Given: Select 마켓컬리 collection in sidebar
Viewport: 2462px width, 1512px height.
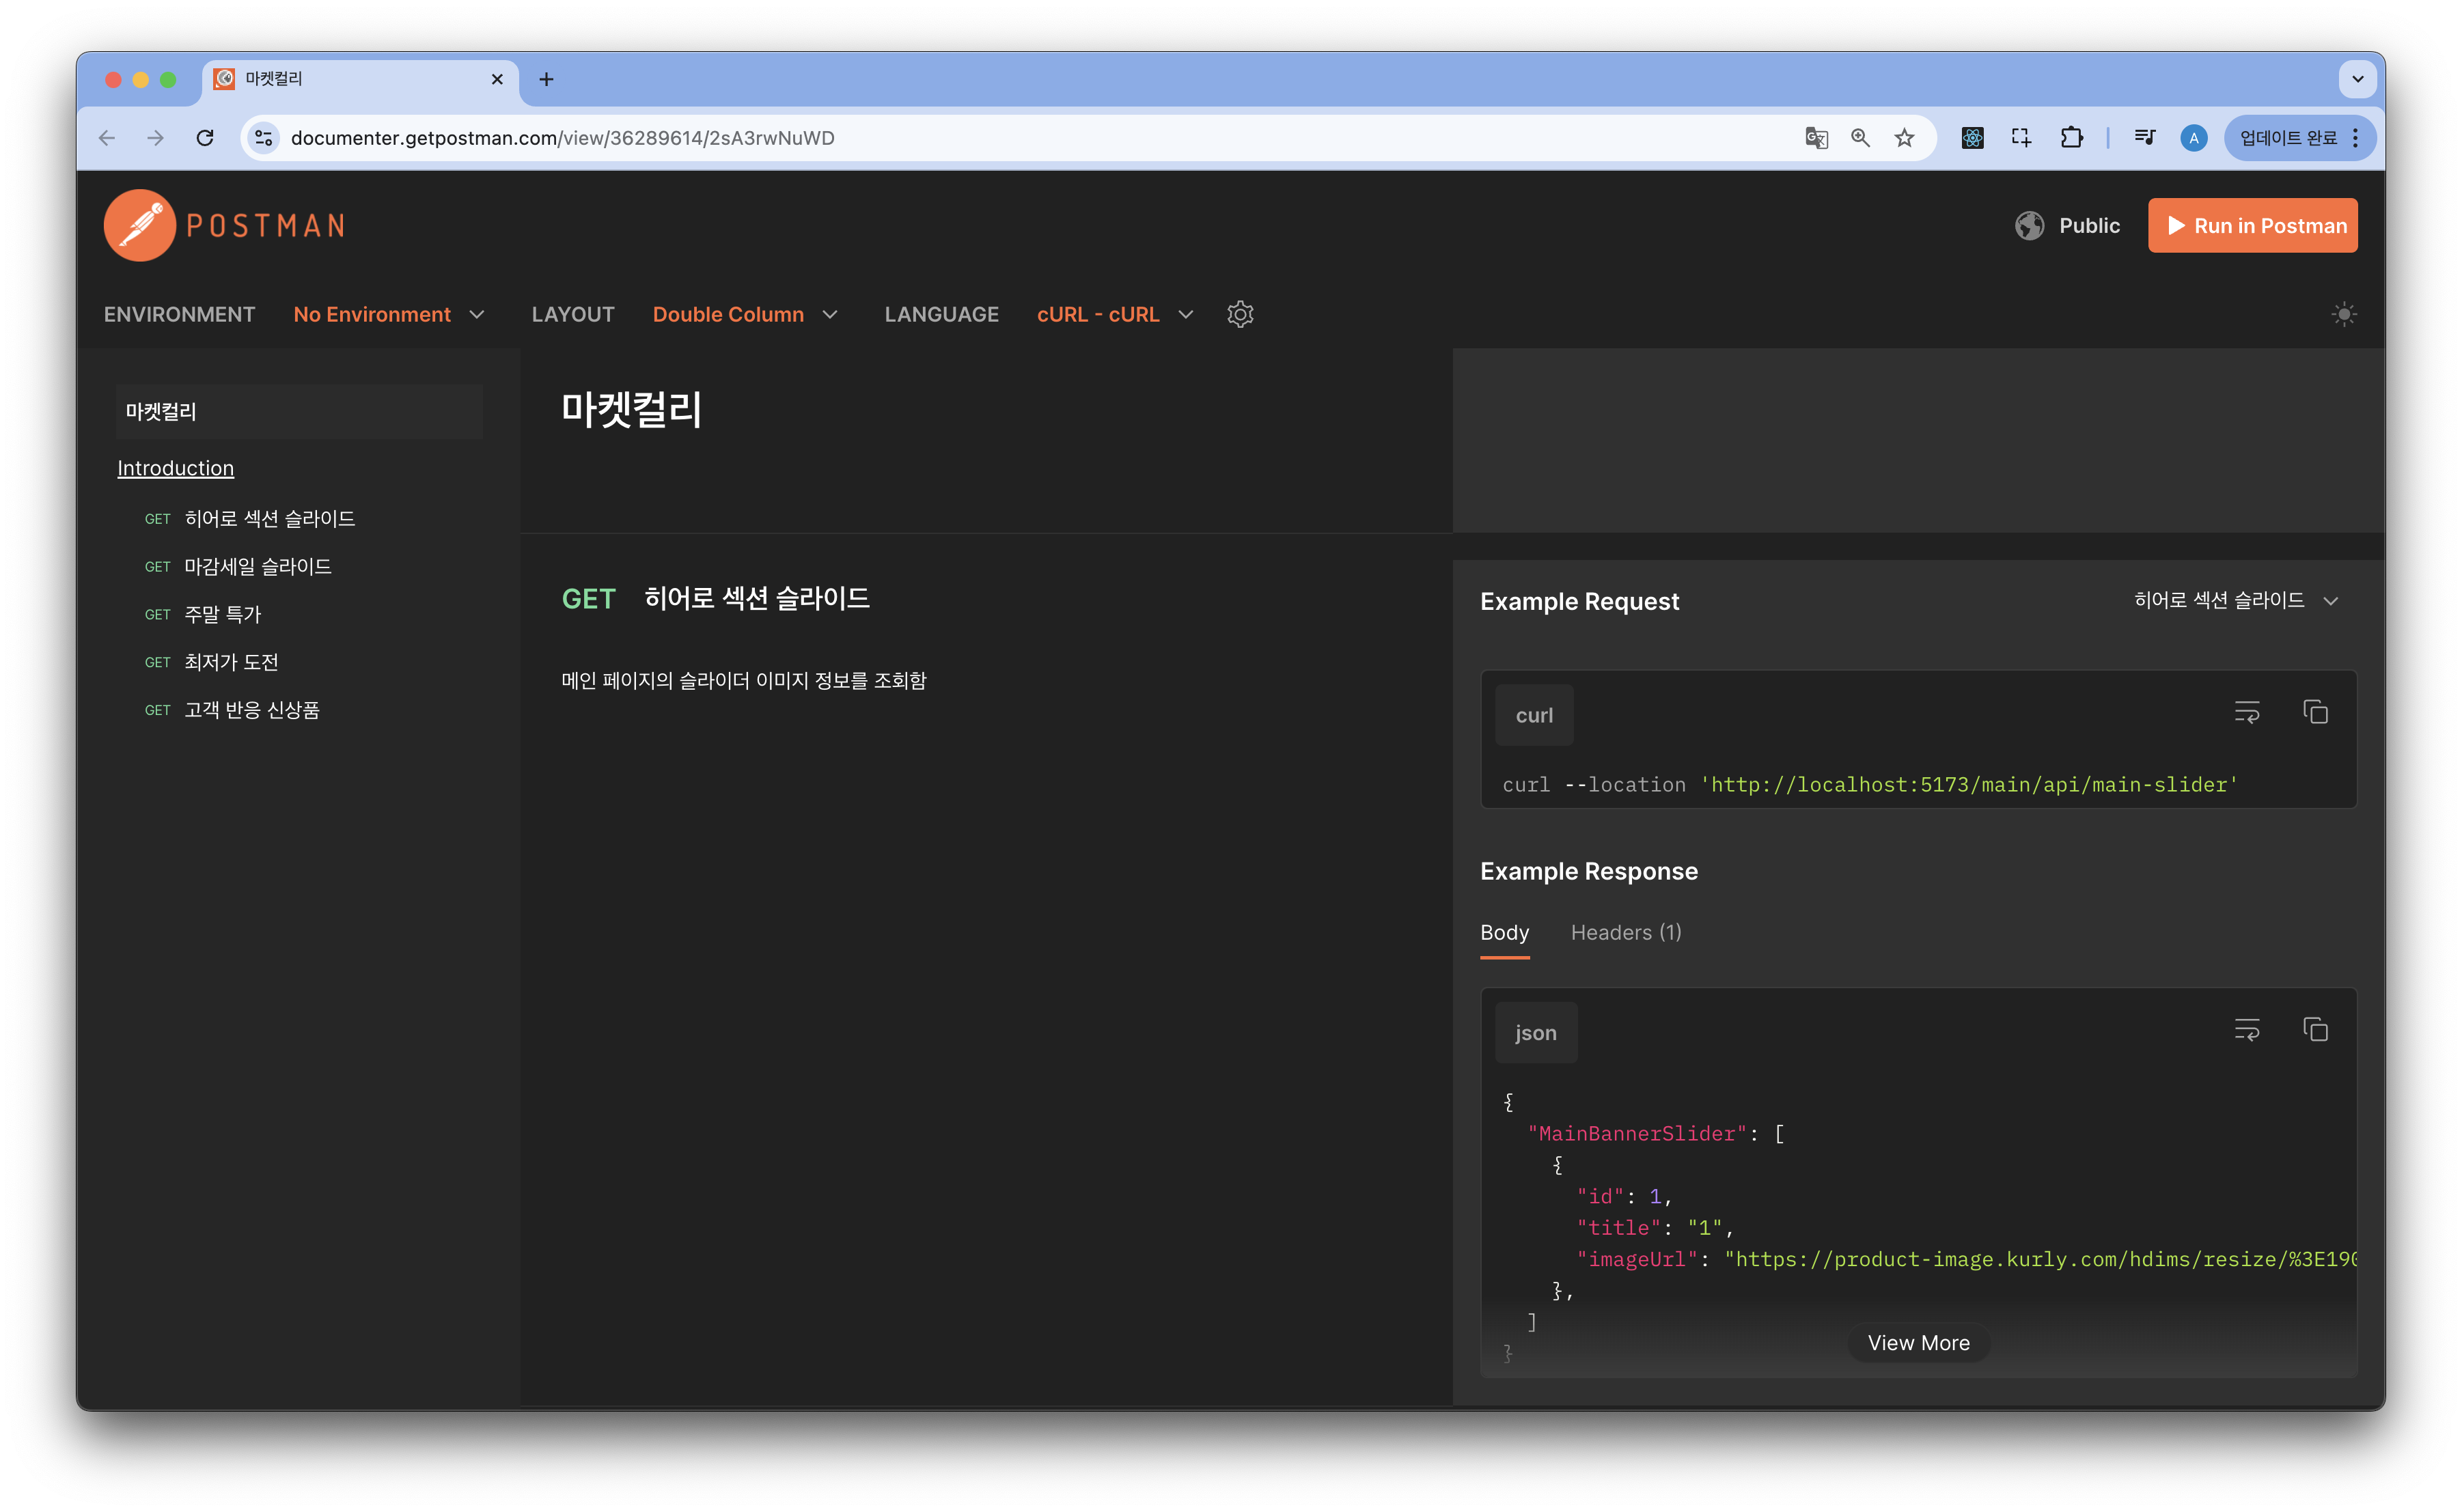Looking at the screenshot, I should click(x=299, y=411).
